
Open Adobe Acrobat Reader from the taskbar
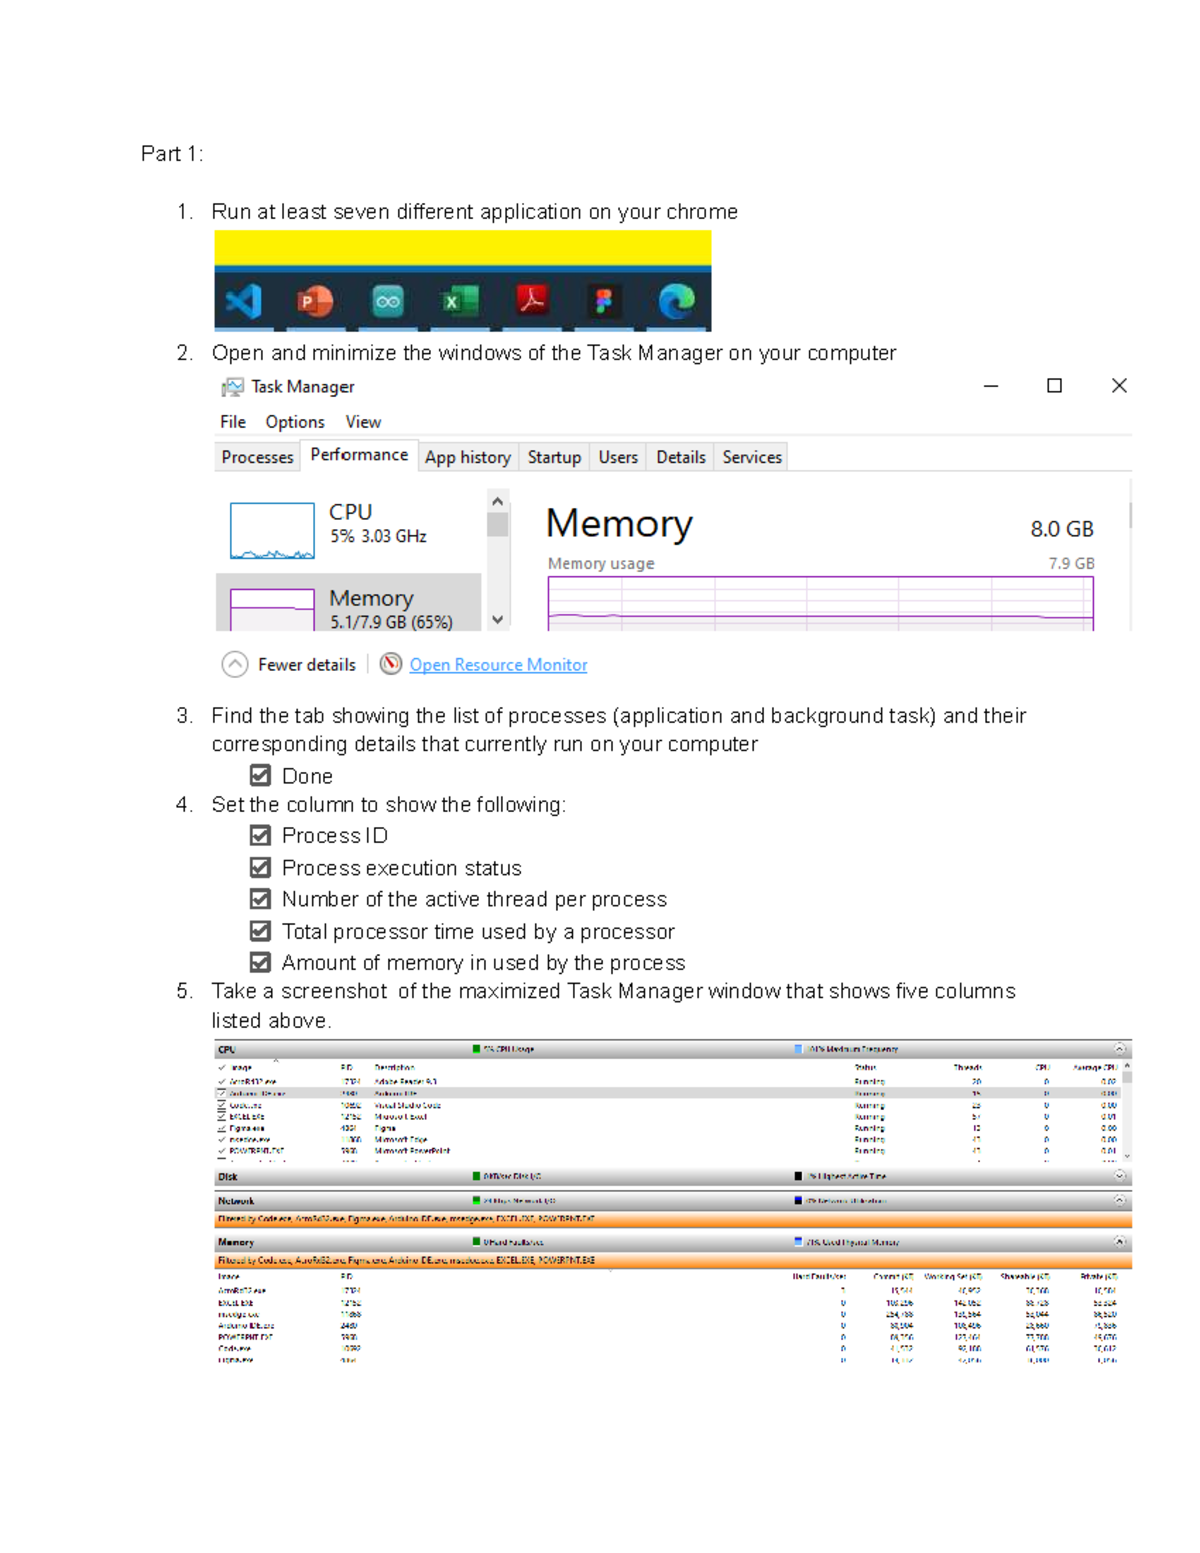[x=534, y=300]
